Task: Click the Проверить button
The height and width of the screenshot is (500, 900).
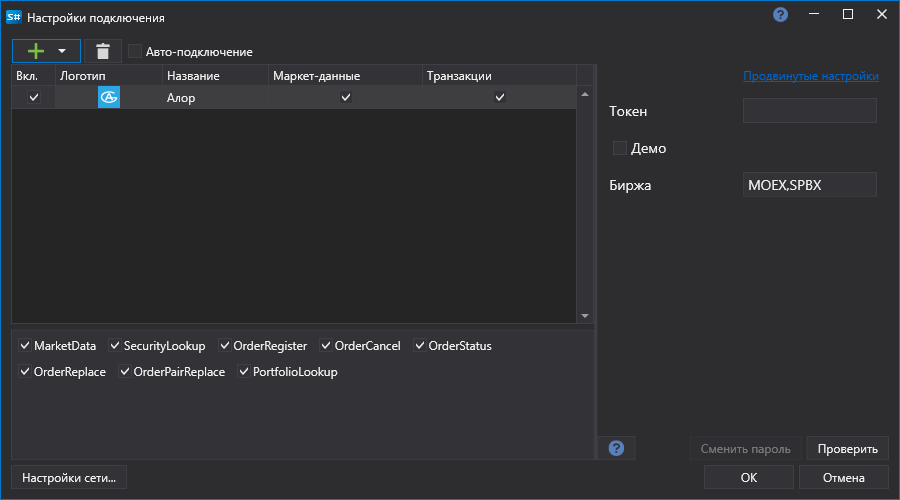Action: click(848, 449)
